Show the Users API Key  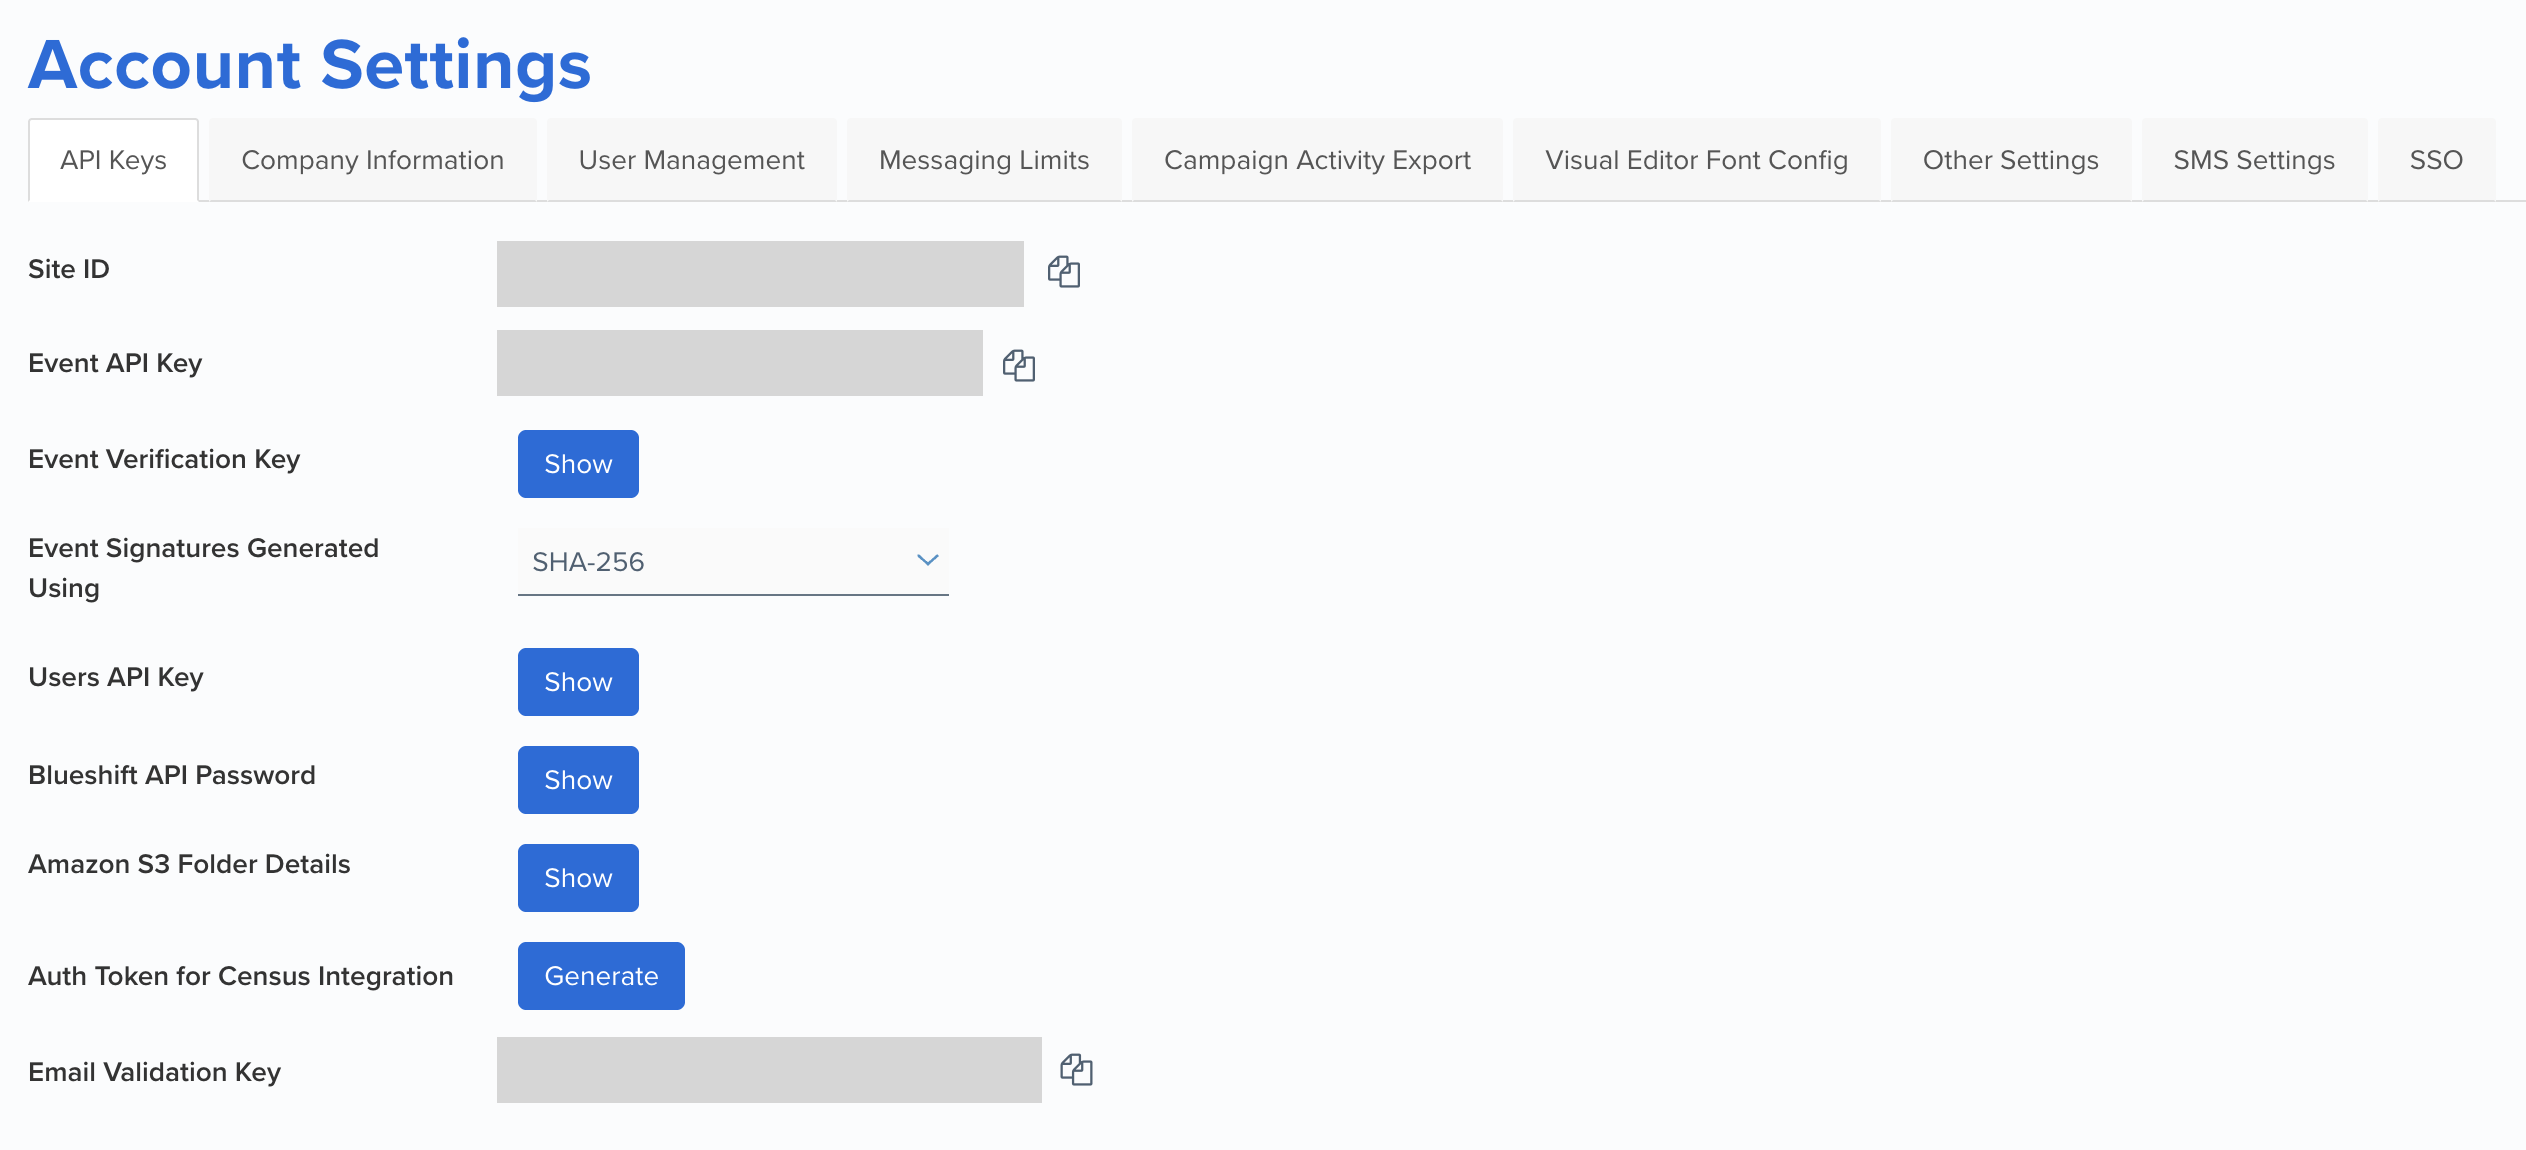[578, 681]
